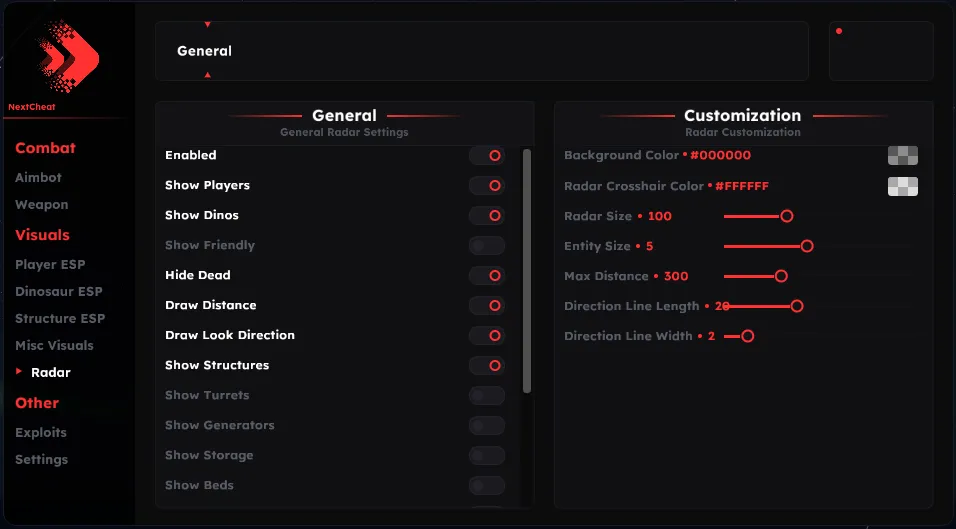Open the Aimbot section in the sidebar
Screen dimensions: 956x529
coord(38,177)
